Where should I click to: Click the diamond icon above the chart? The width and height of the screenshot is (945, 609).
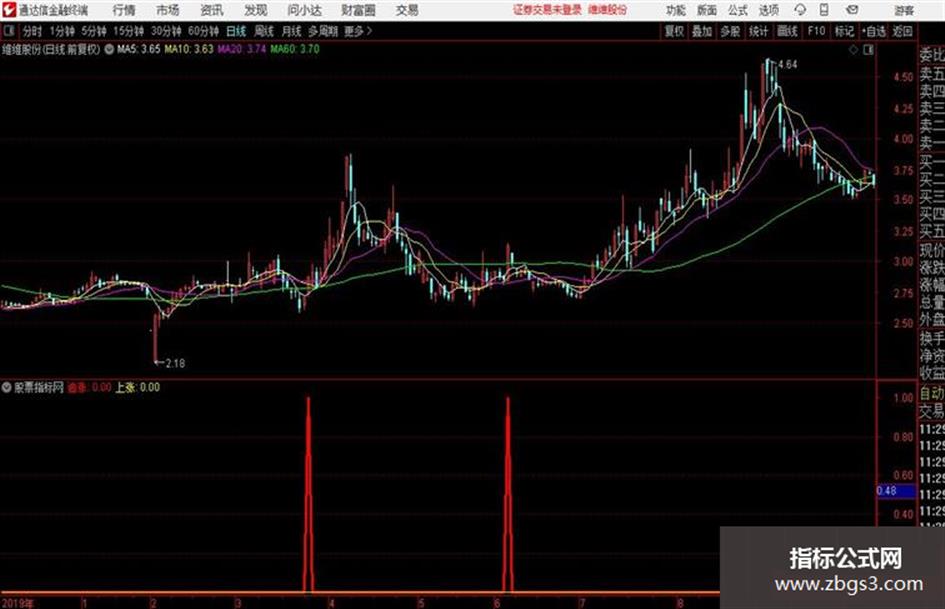point(853,50)
